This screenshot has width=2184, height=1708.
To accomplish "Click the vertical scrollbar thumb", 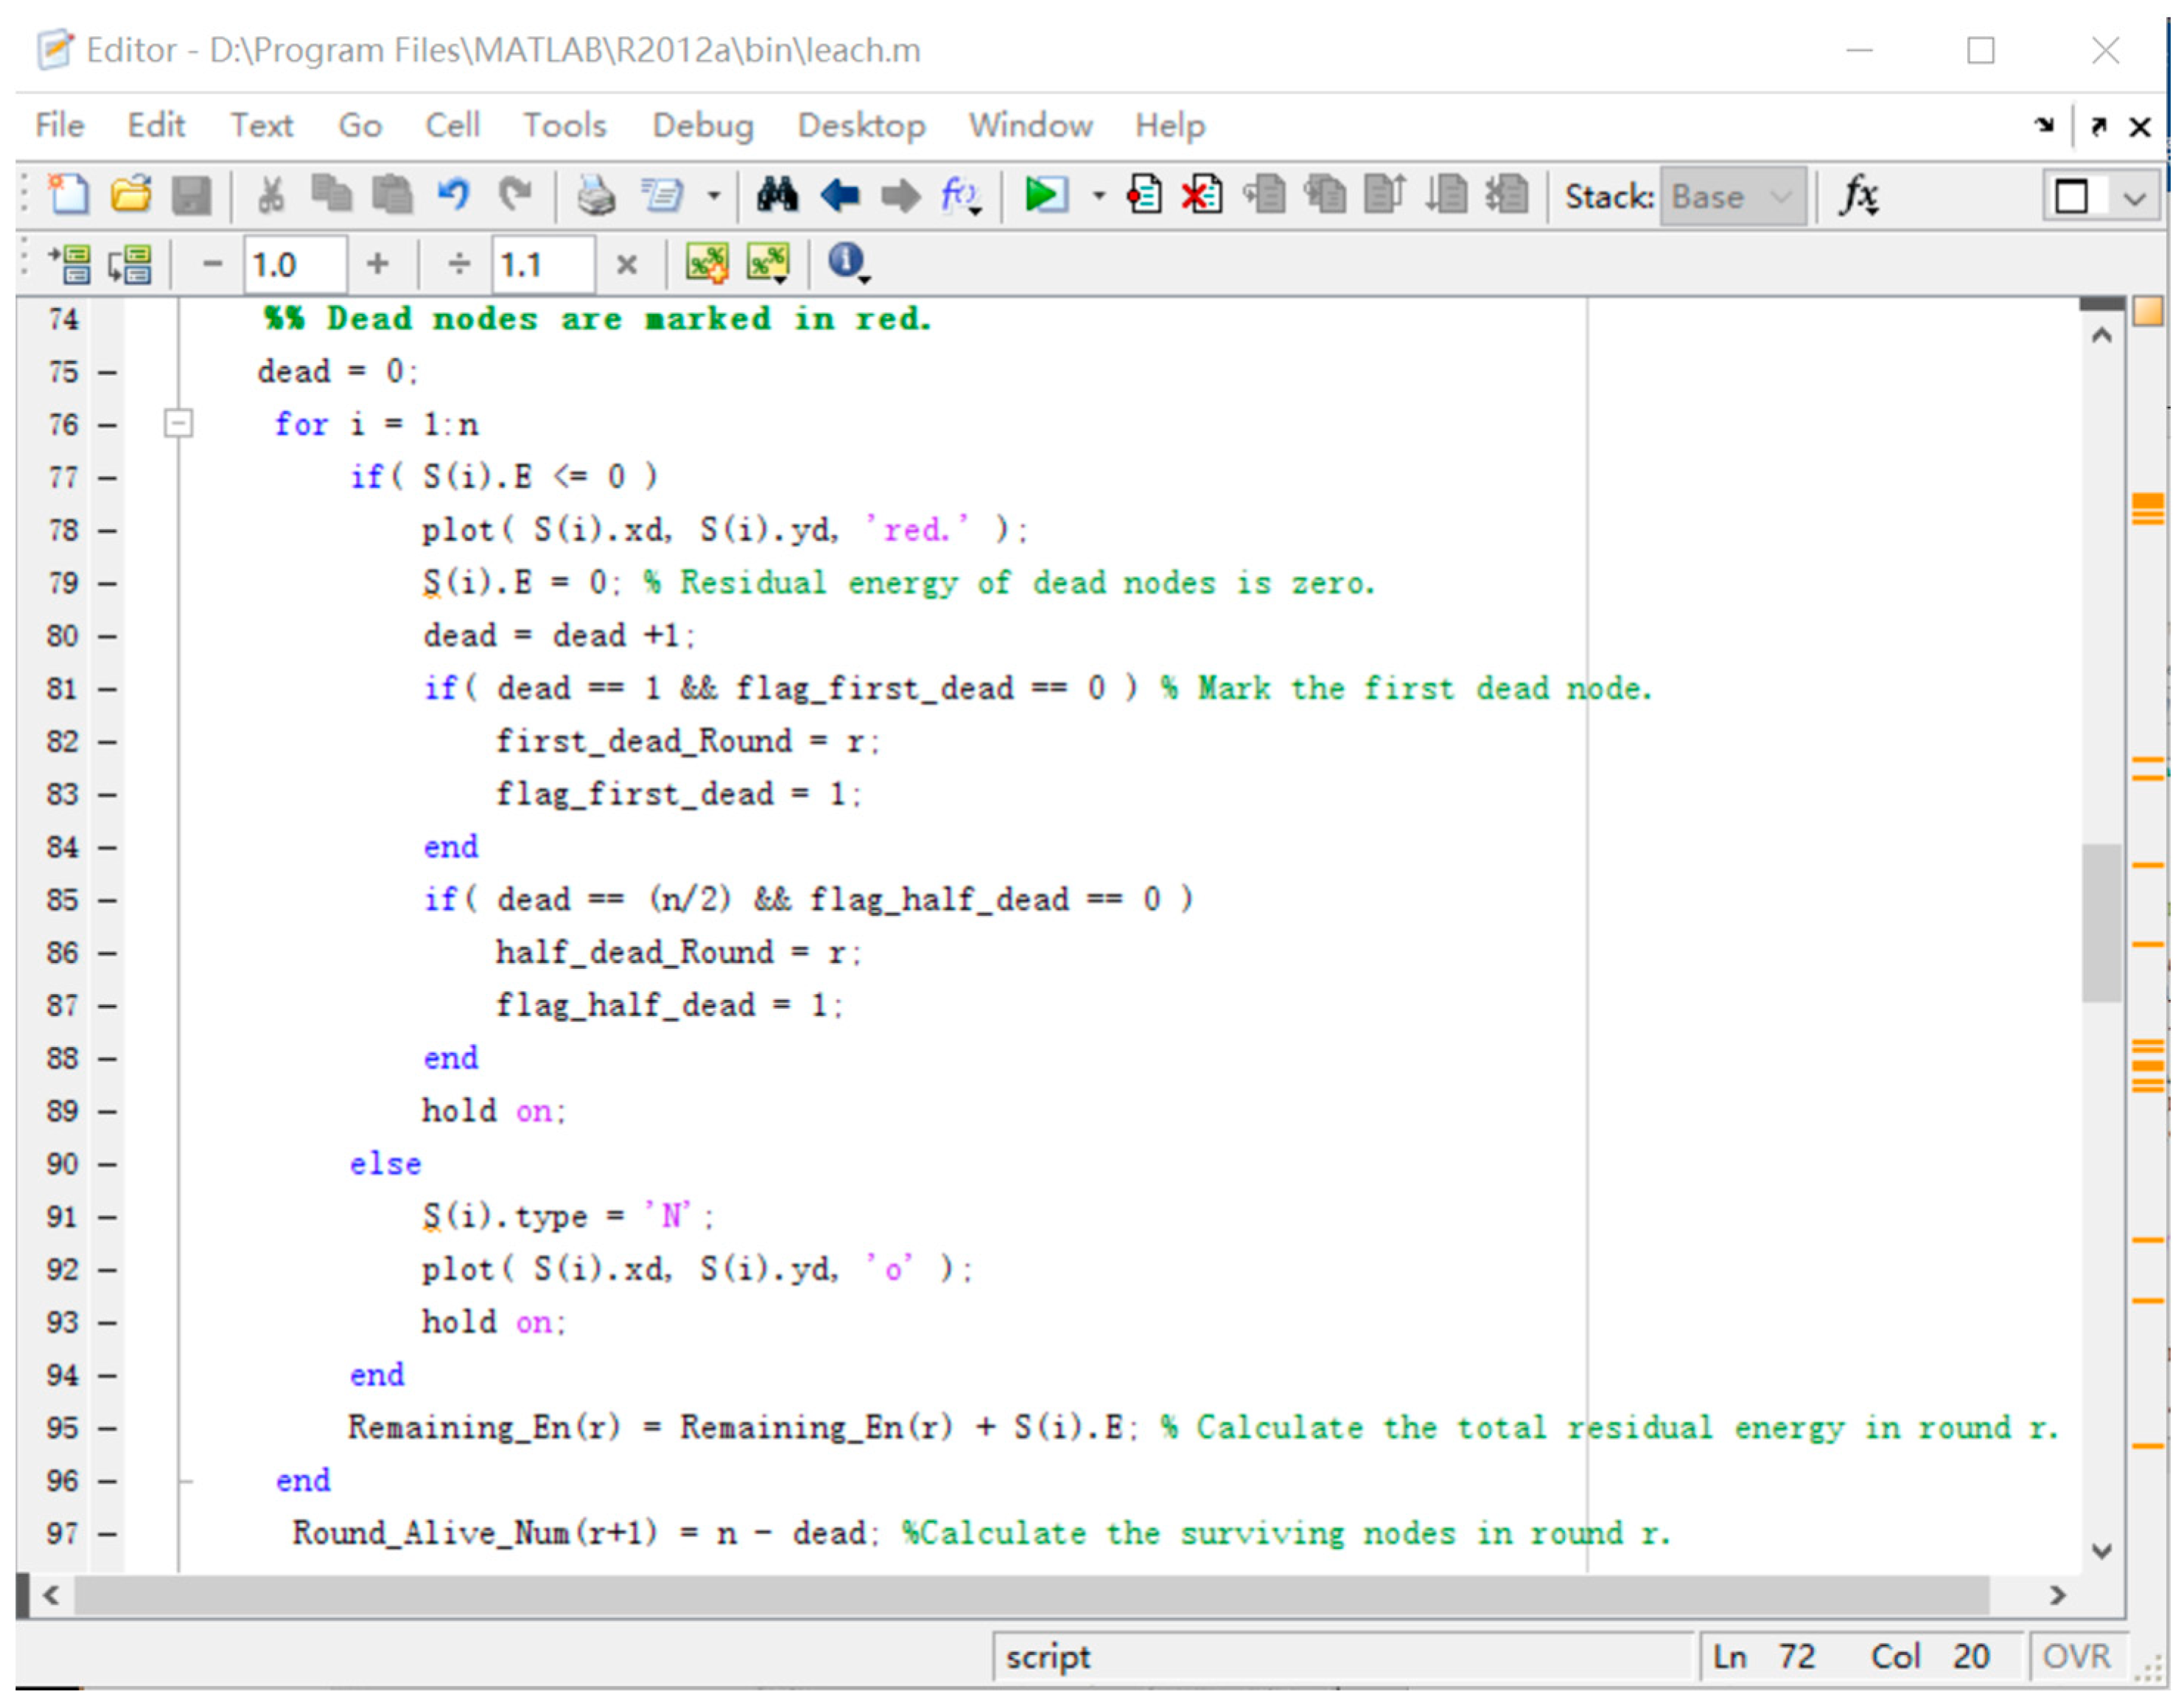I will point(2102,922).
